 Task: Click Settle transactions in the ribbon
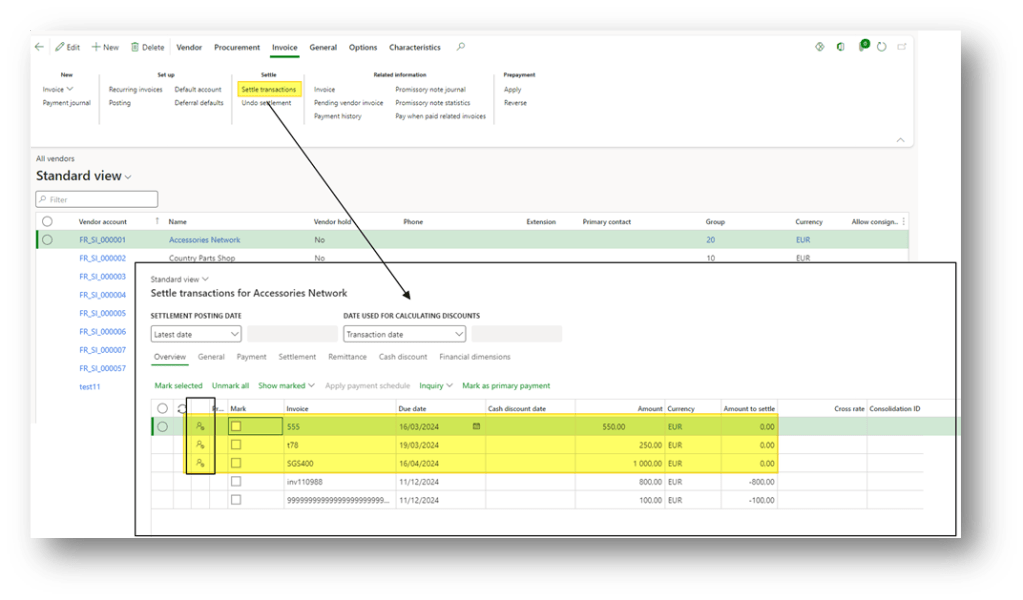268,89
